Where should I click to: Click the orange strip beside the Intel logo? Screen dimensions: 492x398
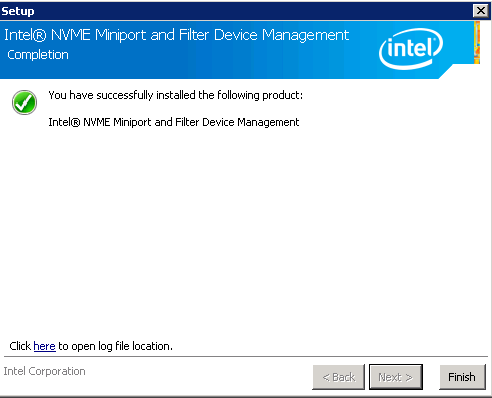point(477,42)
